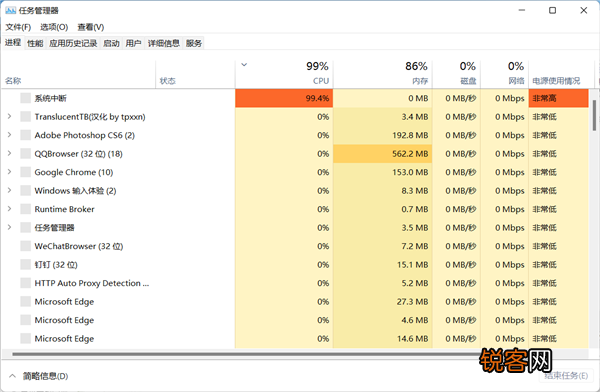Click the Windows 输入体验 process icon
Screen dimensions: 600x392
click(x=26, y=190)
